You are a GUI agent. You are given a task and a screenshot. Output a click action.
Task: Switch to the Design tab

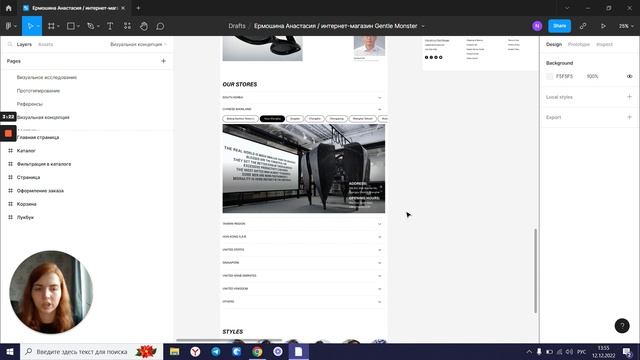tap(554, 44)
